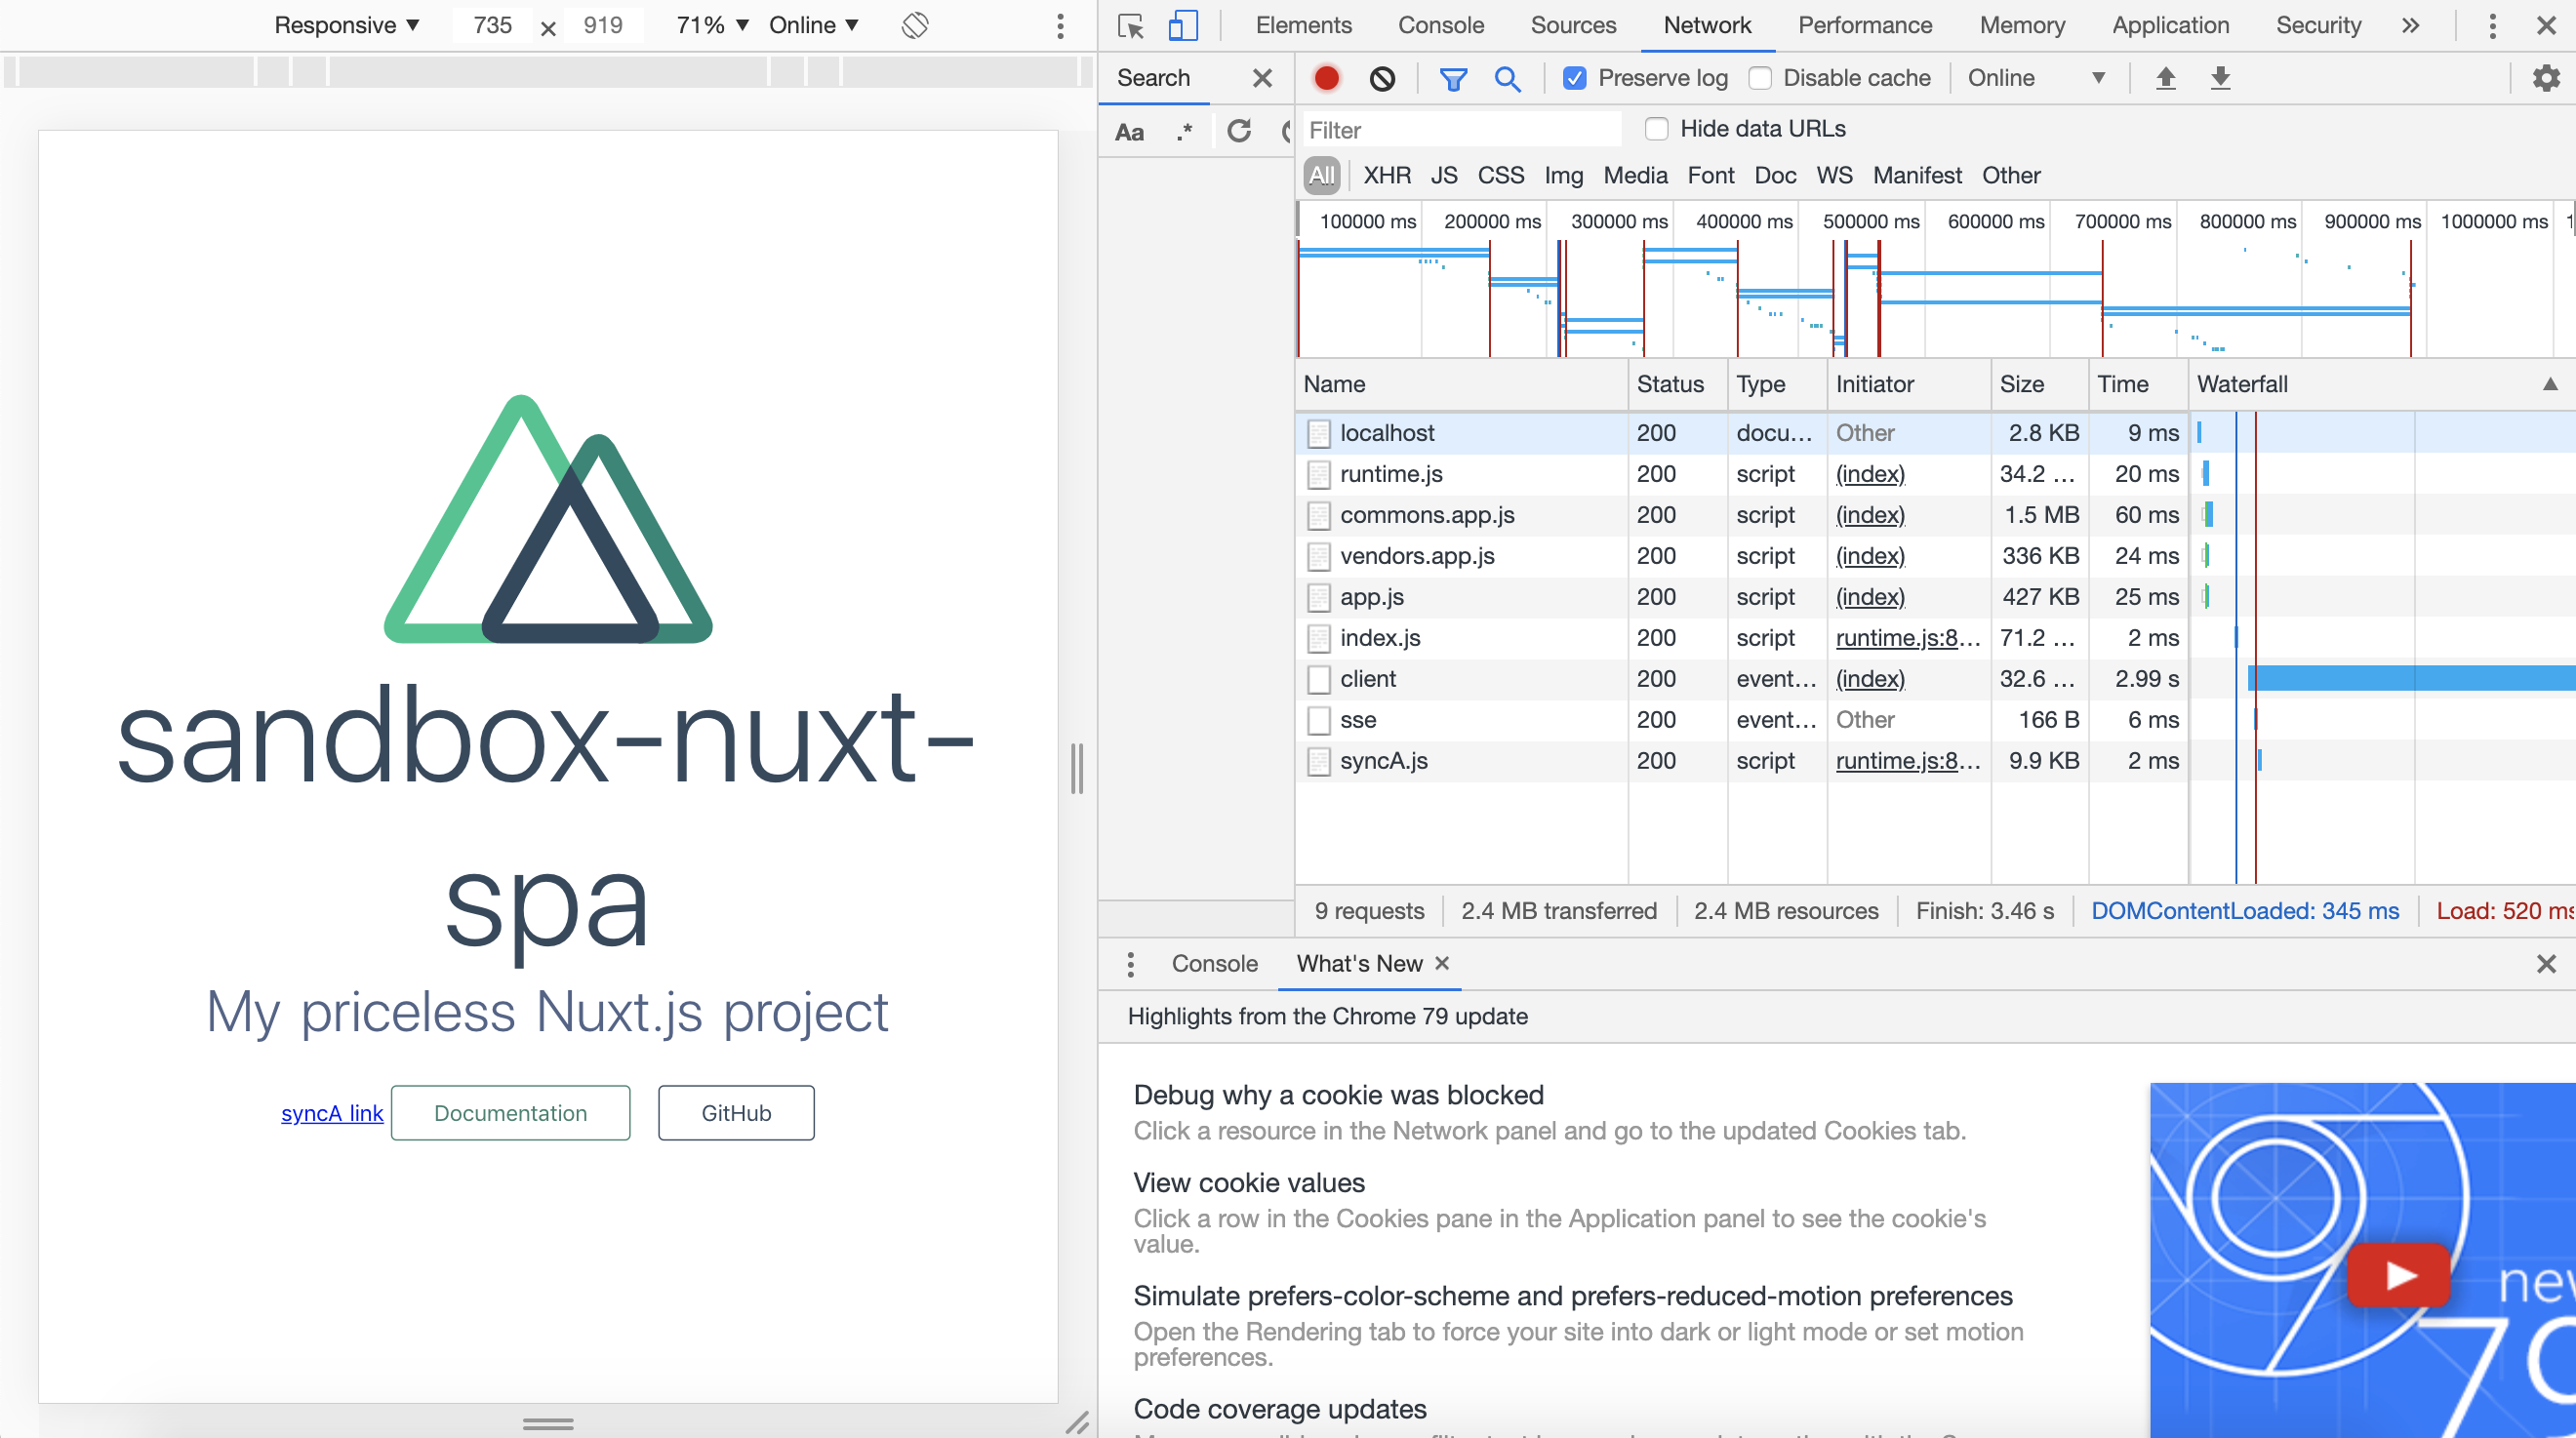Click the import HAR upload arrow
The height and width of the screenshot is (1438, 2576).
click(x=2165, y=78)
